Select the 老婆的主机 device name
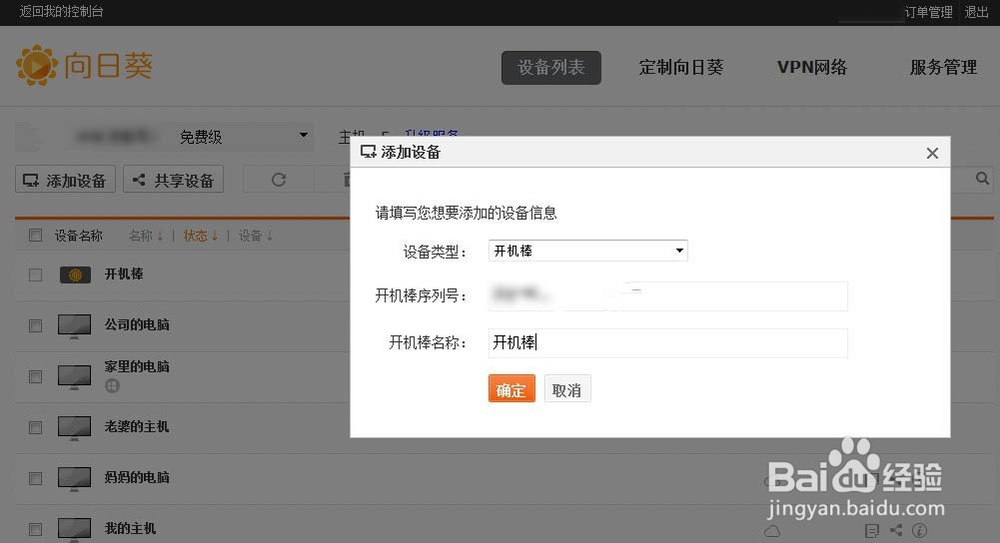The height and width of the screenshot is (543, 1000). point(137,427)
